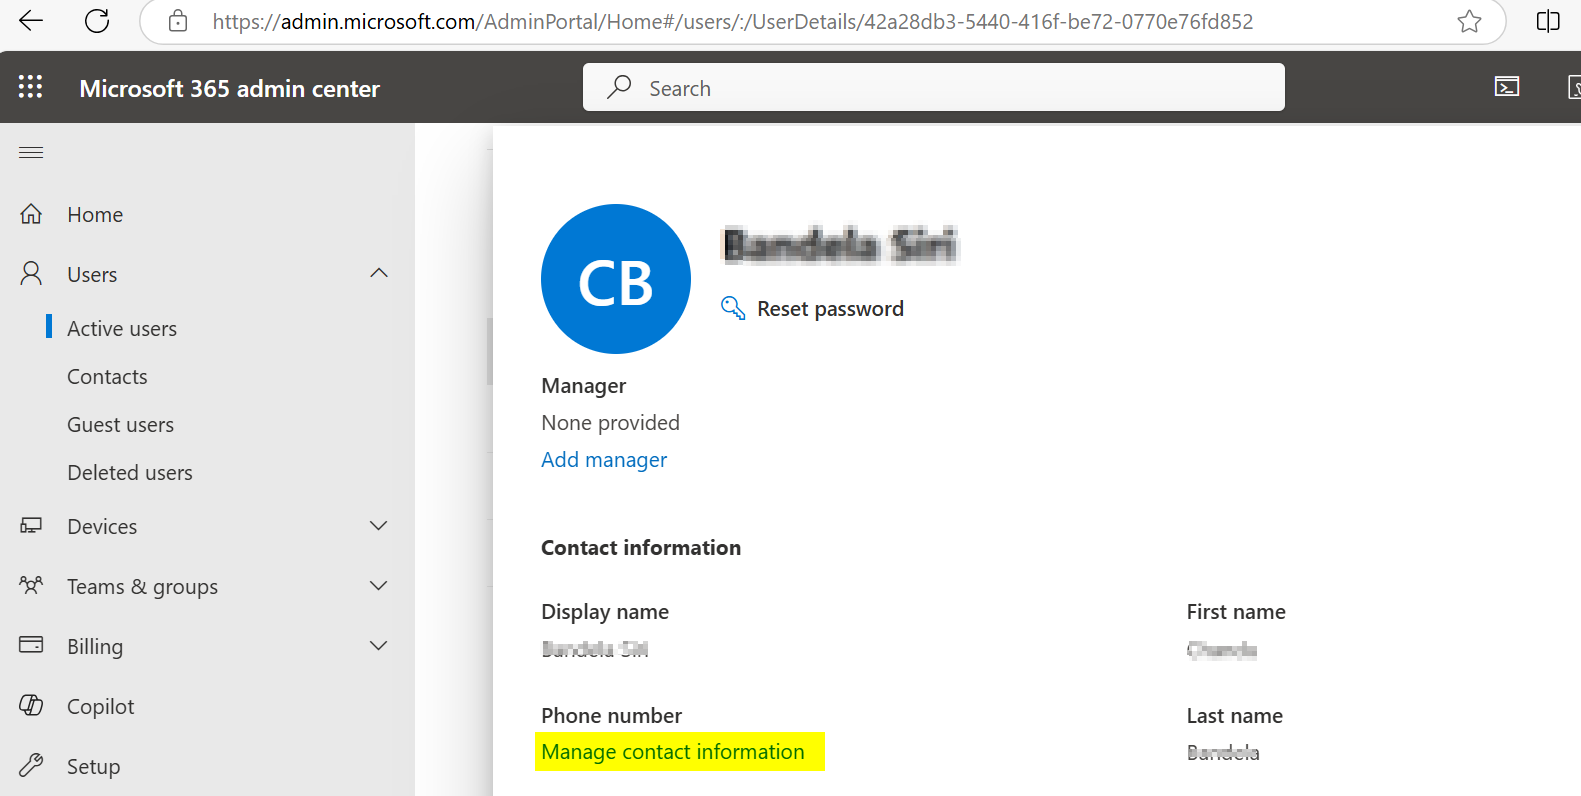Open Copilot in the navigation
The width and height of the screenshot is (1581, 796).
click(x=100, y=707)
